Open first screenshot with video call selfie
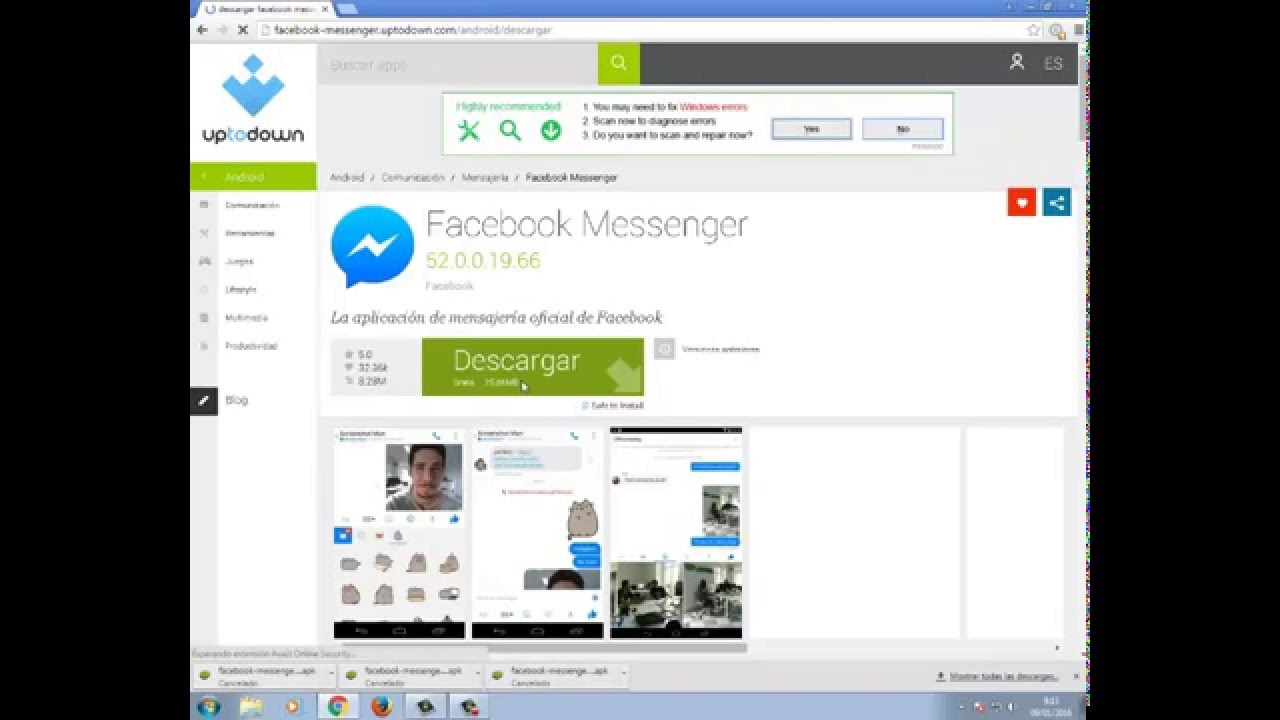The width and height of the screenshot is (1280, 720). pyautogui.click(x=399, y=533)
